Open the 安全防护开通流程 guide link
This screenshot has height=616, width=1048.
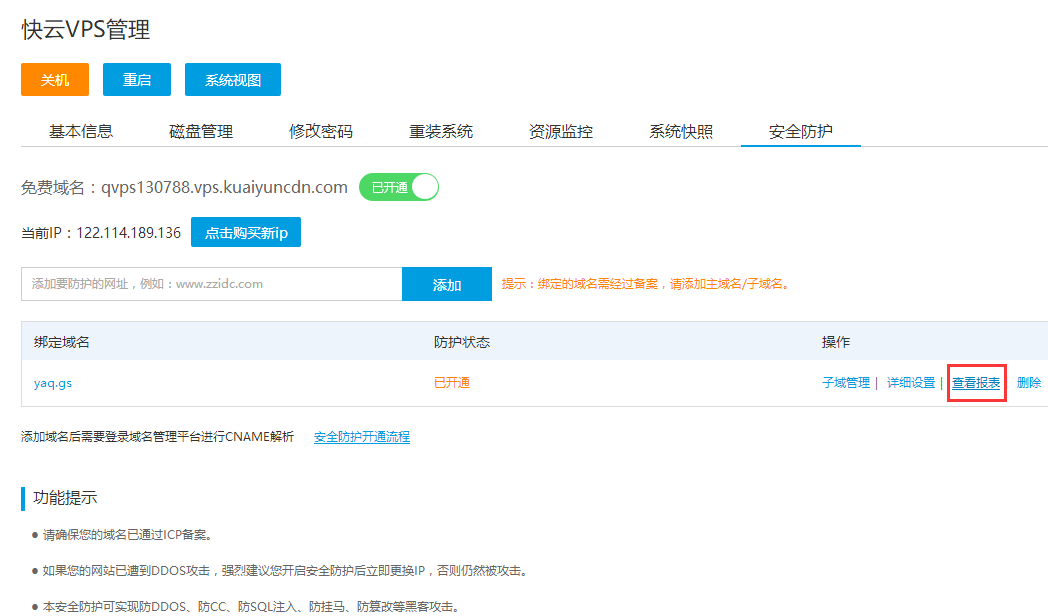pyautogui.click(x=362, y=437)
